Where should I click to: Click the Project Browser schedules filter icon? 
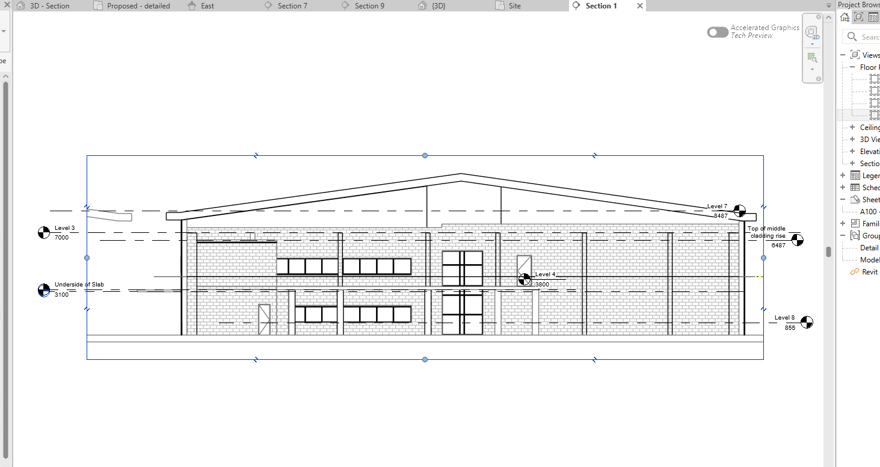click(873, 17)
